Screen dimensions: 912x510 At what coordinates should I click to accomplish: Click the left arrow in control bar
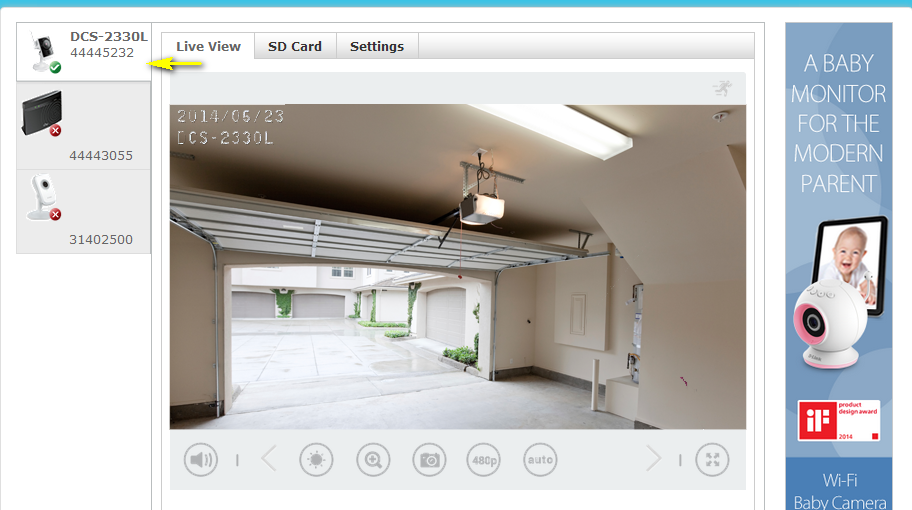tap(268, 460)
